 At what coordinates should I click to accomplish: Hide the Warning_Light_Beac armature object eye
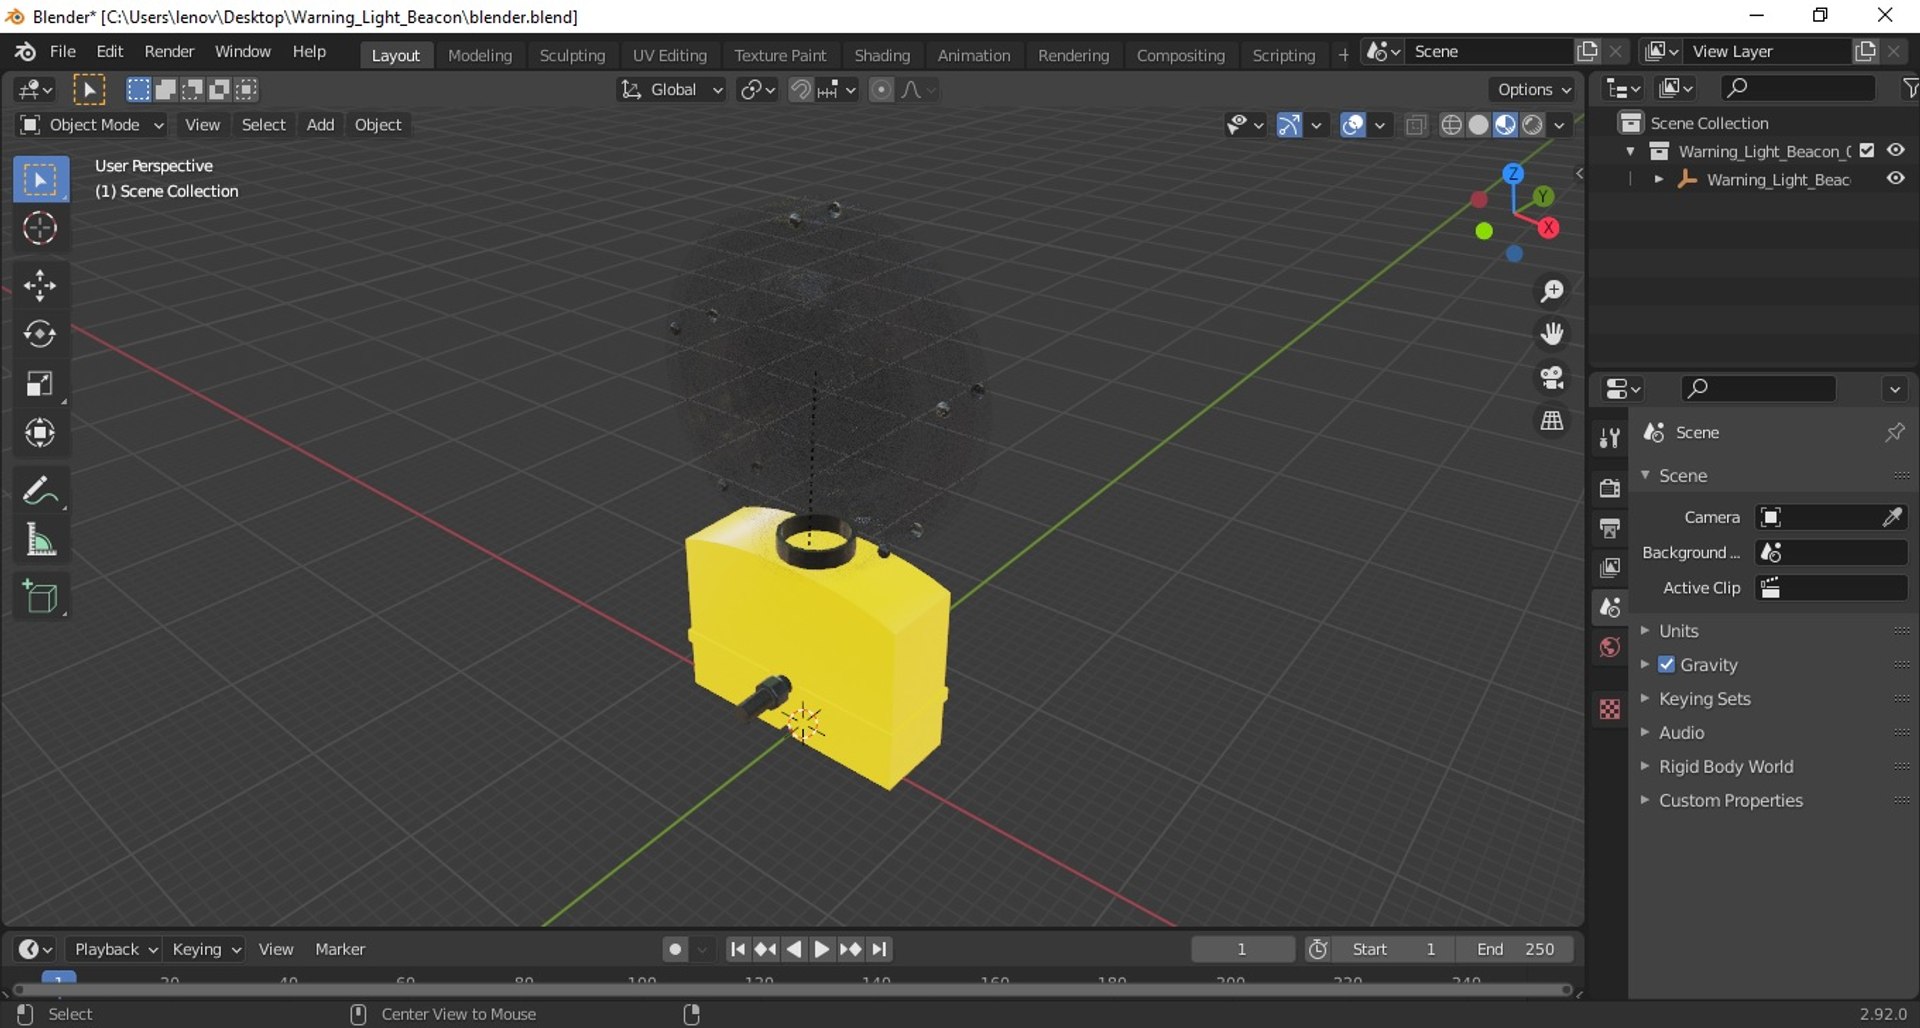pyautogui.click(x=1895, y=179)
